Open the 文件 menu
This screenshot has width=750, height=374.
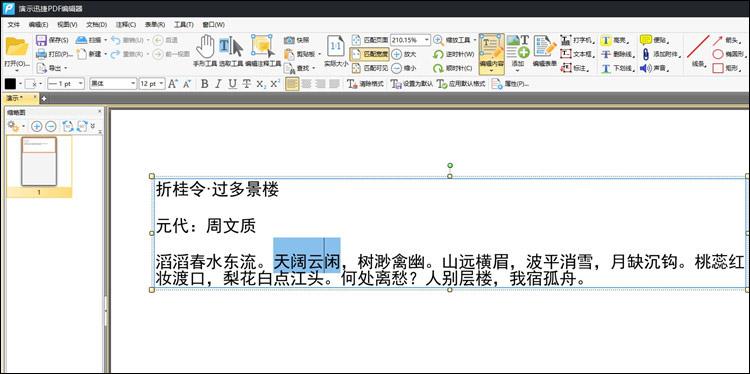pos(14,25)
